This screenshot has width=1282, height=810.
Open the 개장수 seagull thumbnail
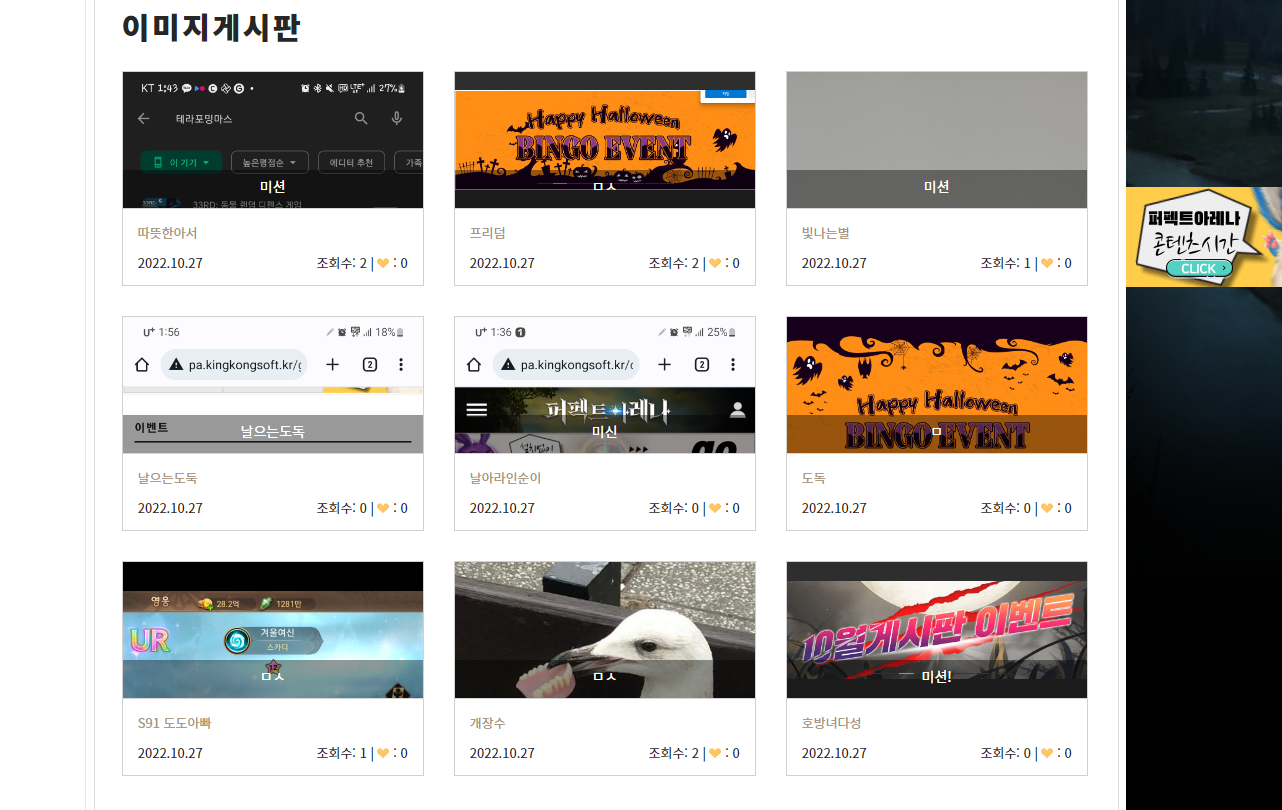point(605,630)
